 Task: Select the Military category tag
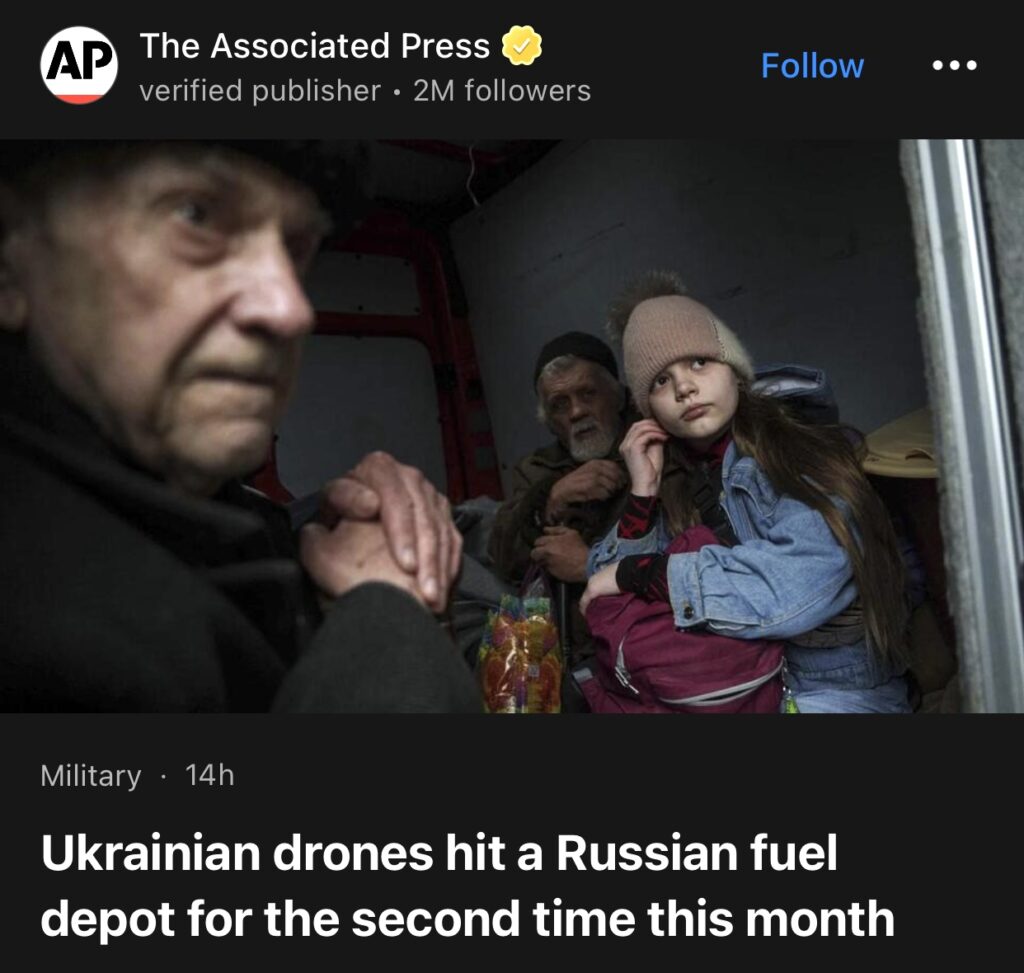(x=91, y=776)
